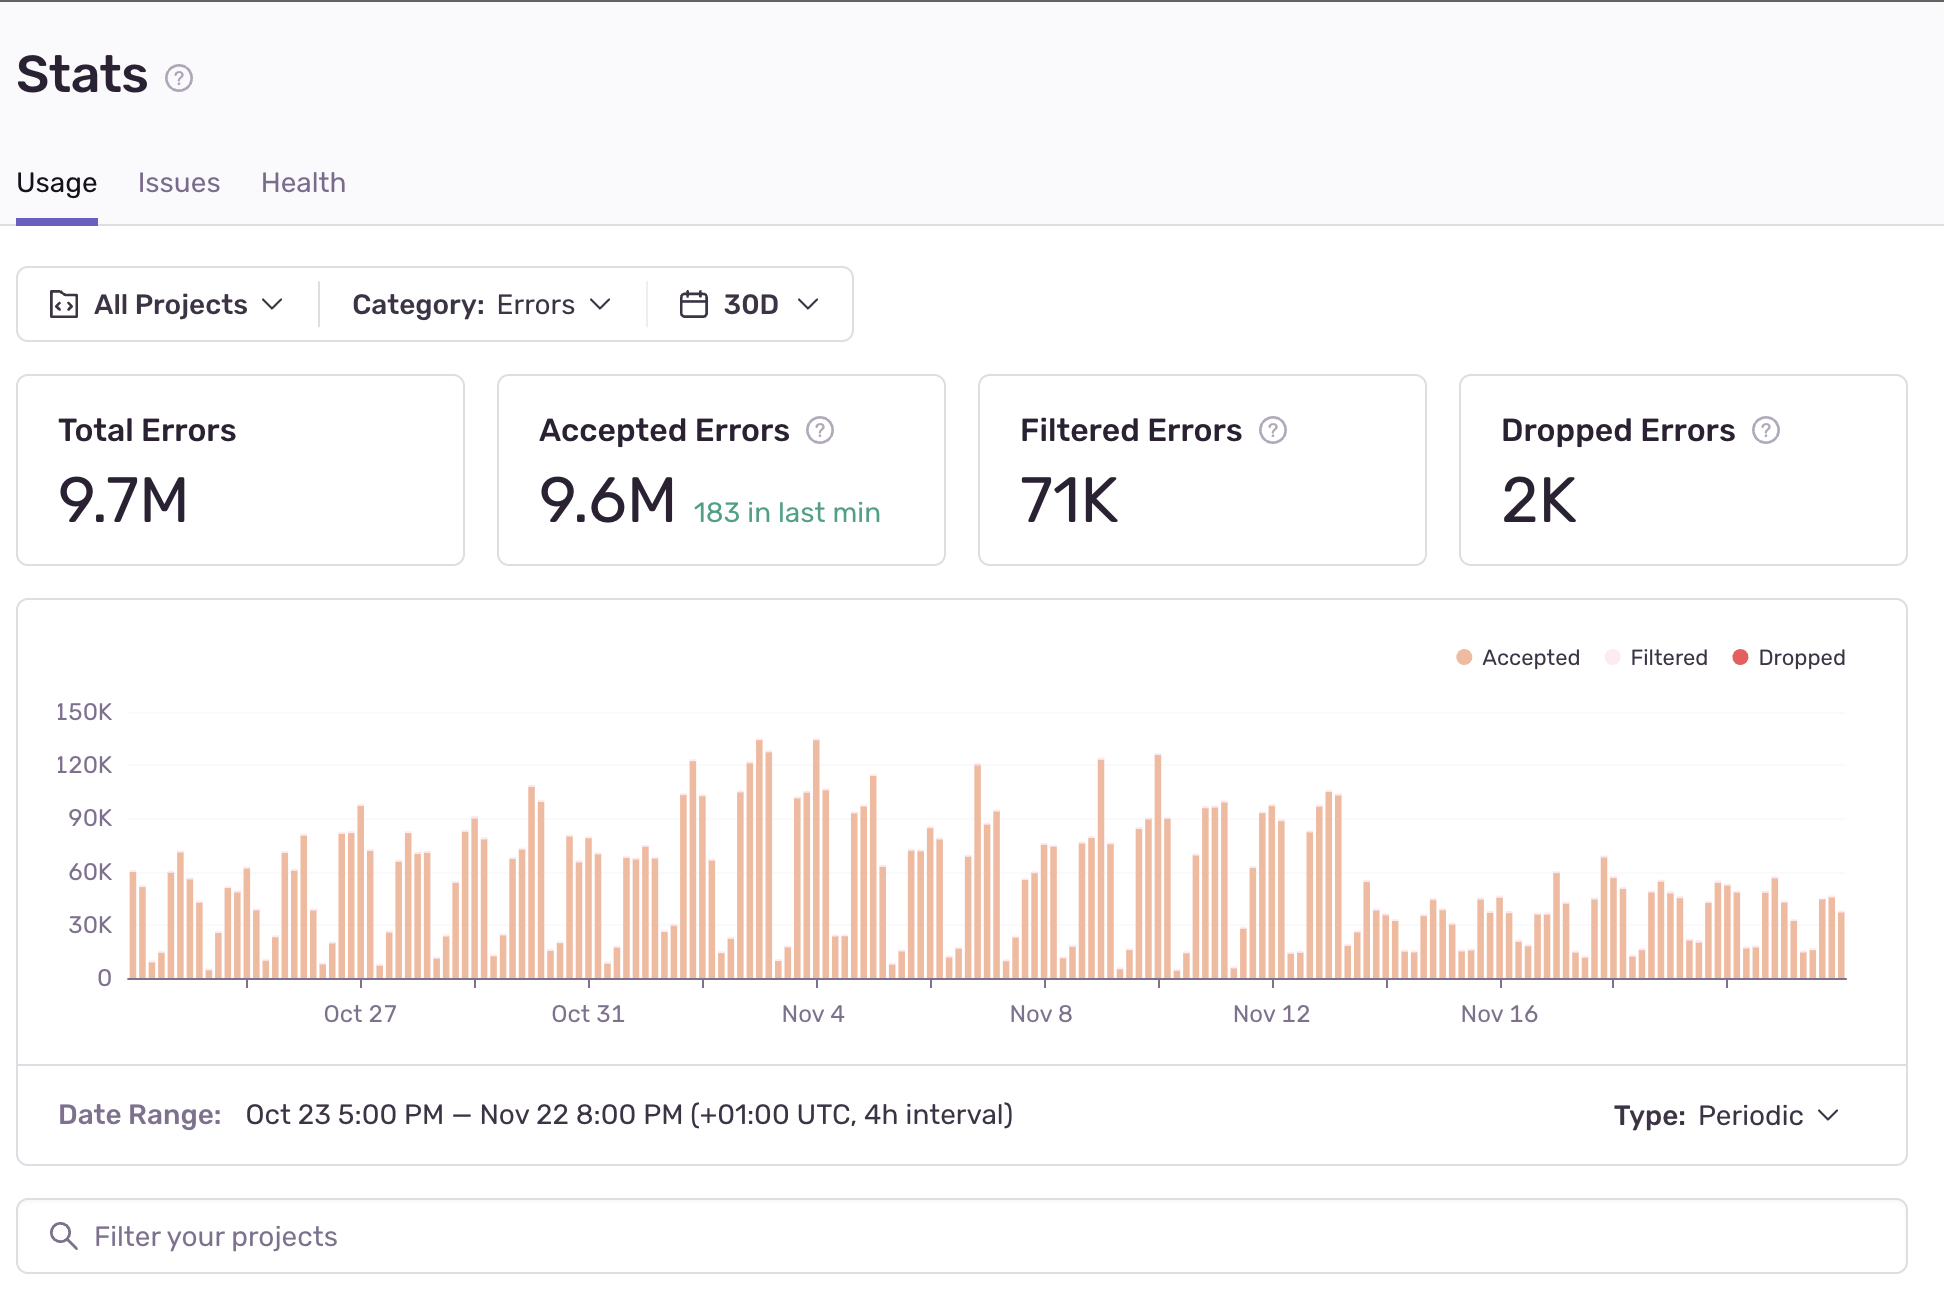Toggle the Filtered series in the chart legend
The height and width of the screenshot is (1292, 1944).
pyautogui.click(x=1656, y=657)
